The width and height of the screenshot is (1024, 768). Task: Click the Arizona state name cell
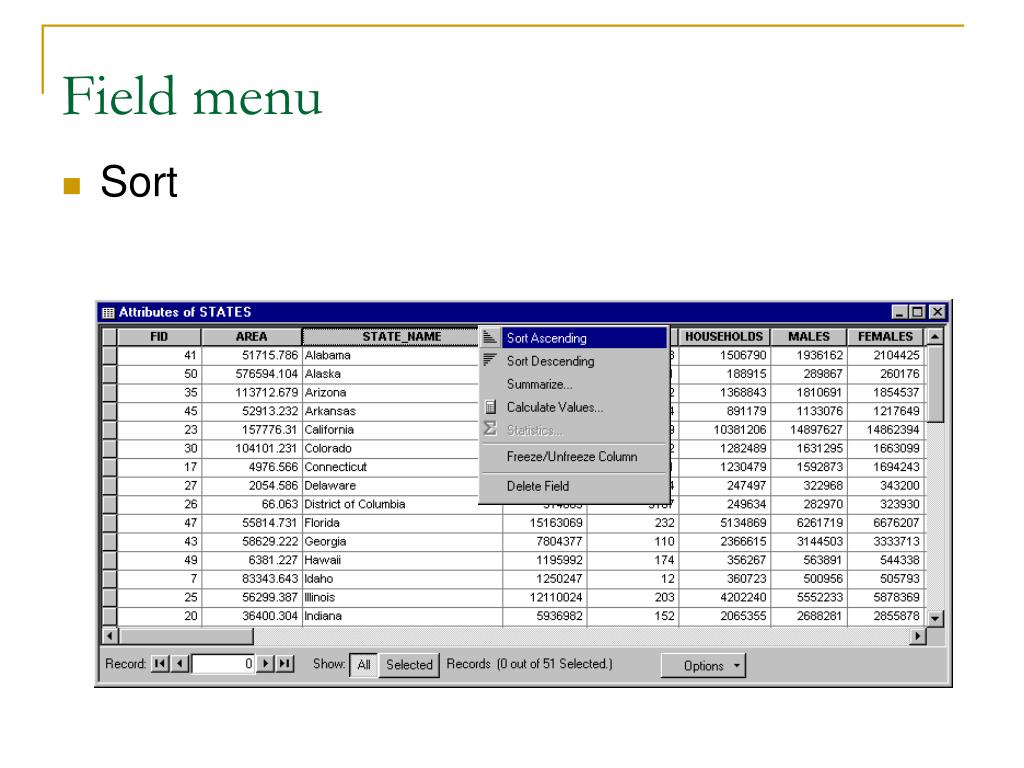[391, 392]
